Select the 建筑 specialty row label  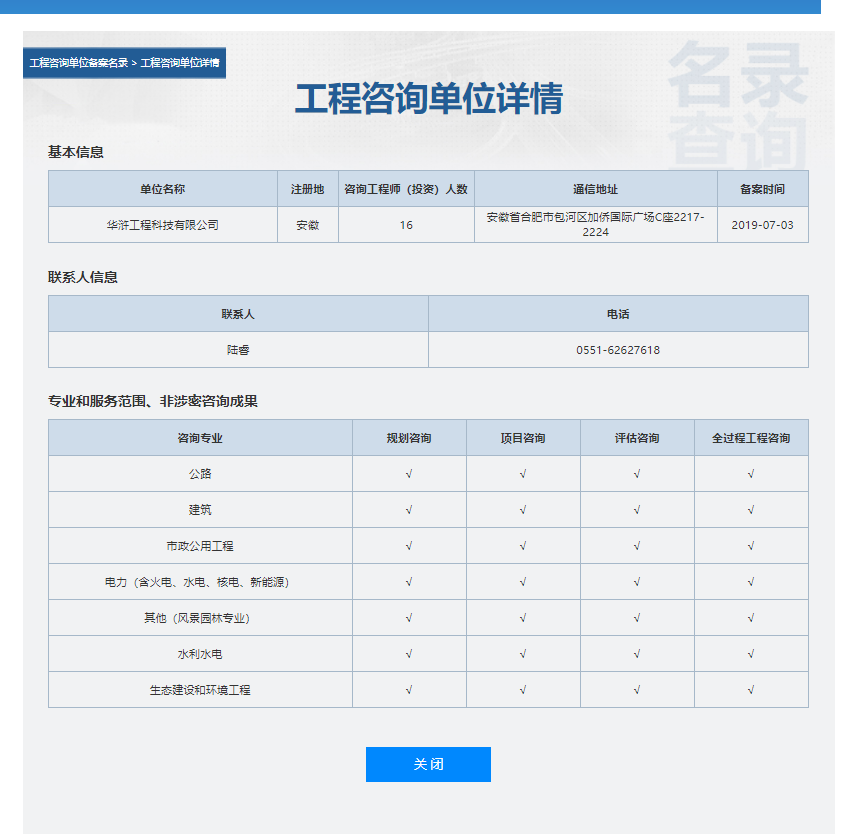click(x=200, y=509)
